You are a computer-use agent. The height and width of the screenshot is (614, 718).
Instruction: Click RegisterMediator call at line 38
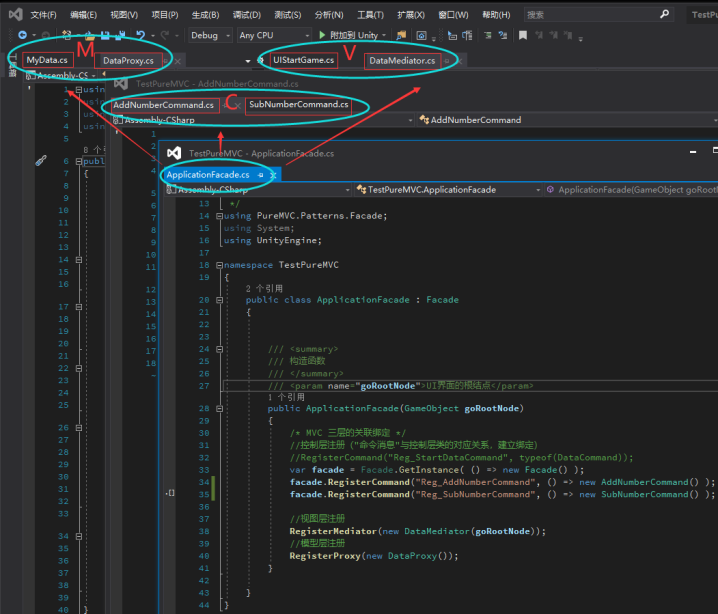point(333,531)
